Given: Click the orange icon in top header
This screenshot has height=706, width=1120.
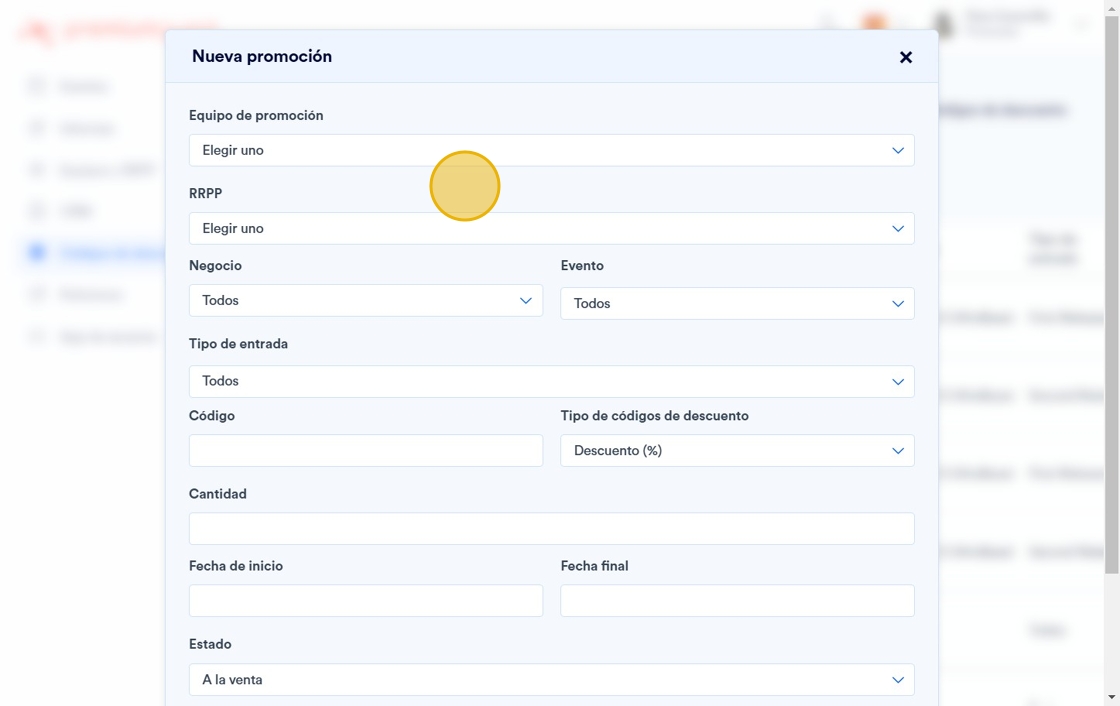Looking at the screenshot, I should [x=874, y=24].
